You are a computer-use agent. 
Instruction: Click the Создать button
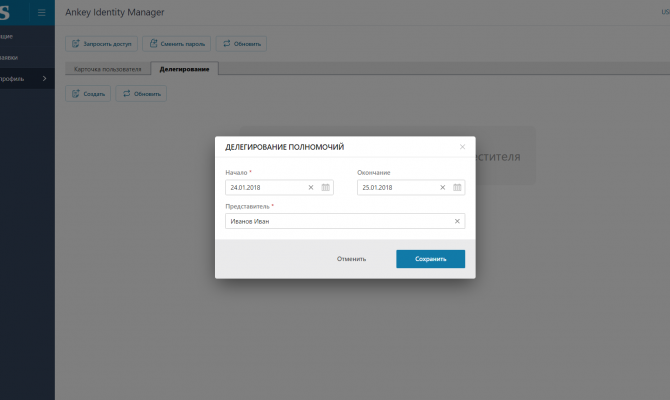(x=88, y=94)
